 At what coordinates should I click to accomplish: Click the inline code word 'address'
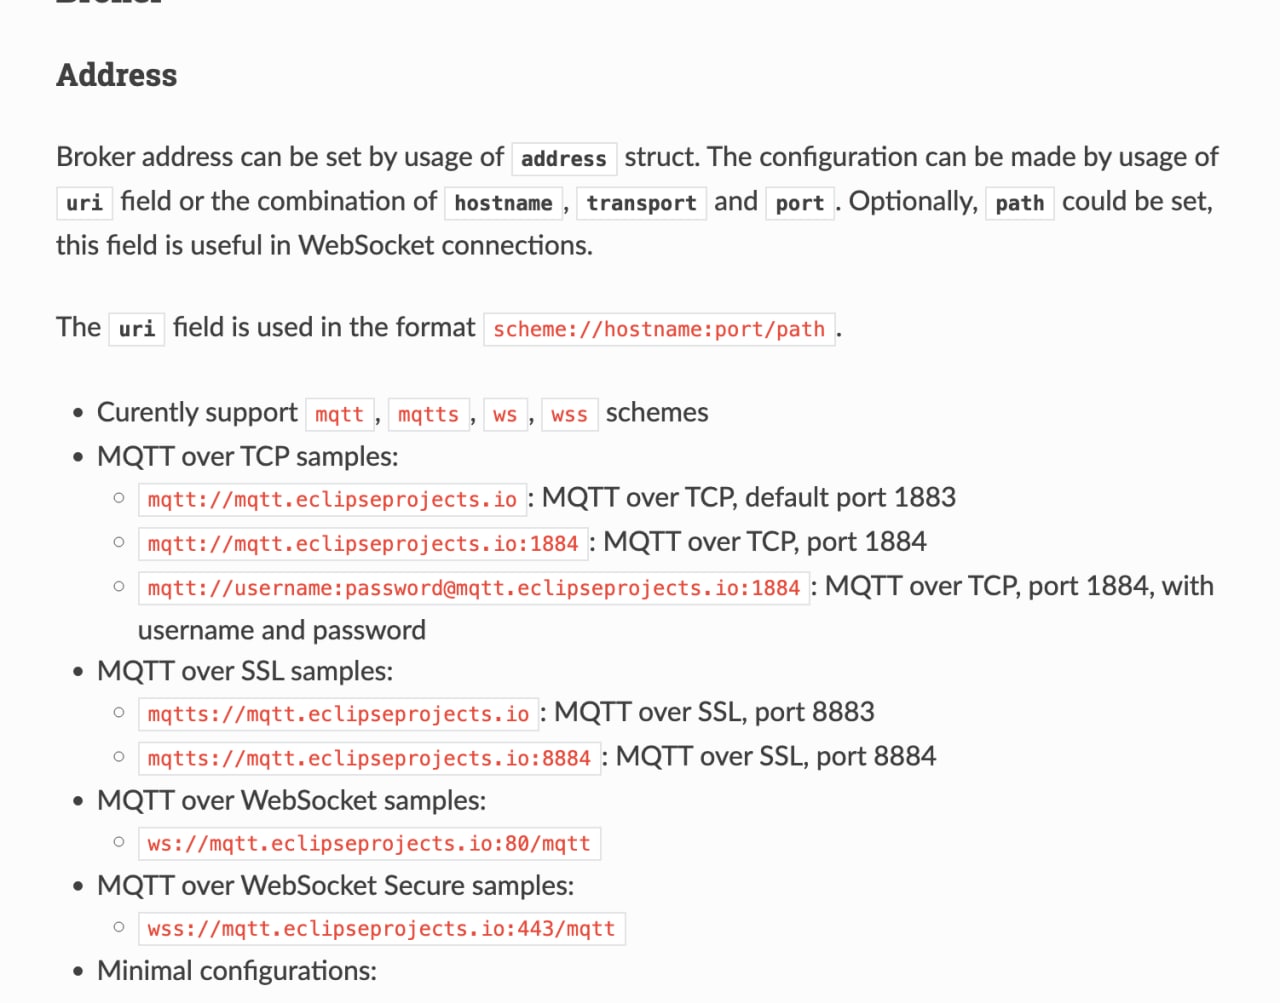563,159
